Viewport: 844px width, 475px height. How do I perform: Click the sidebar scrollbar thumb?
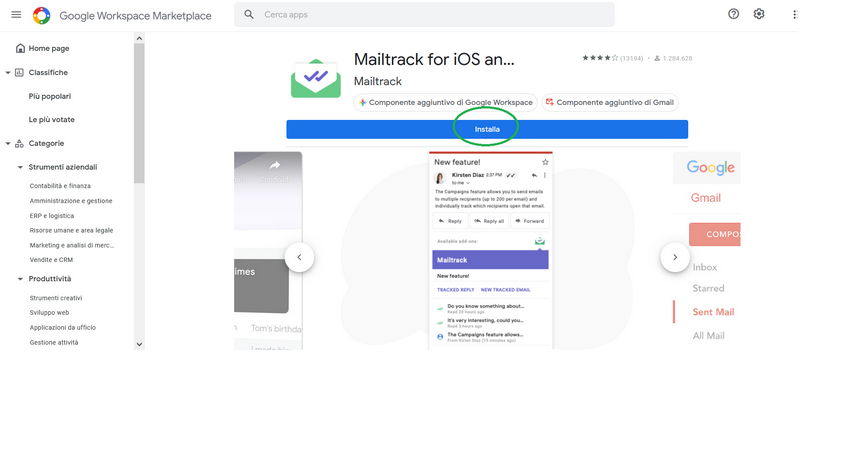coord(139,114)
